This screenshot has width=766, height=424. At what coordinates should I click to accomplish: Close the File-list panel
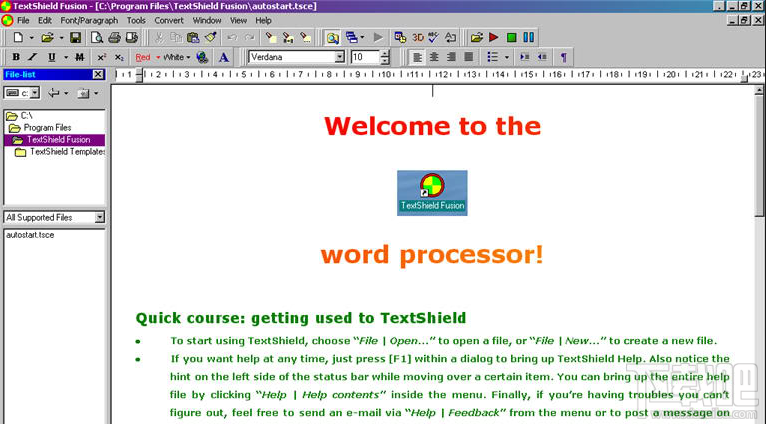click(x=98, y=74)
